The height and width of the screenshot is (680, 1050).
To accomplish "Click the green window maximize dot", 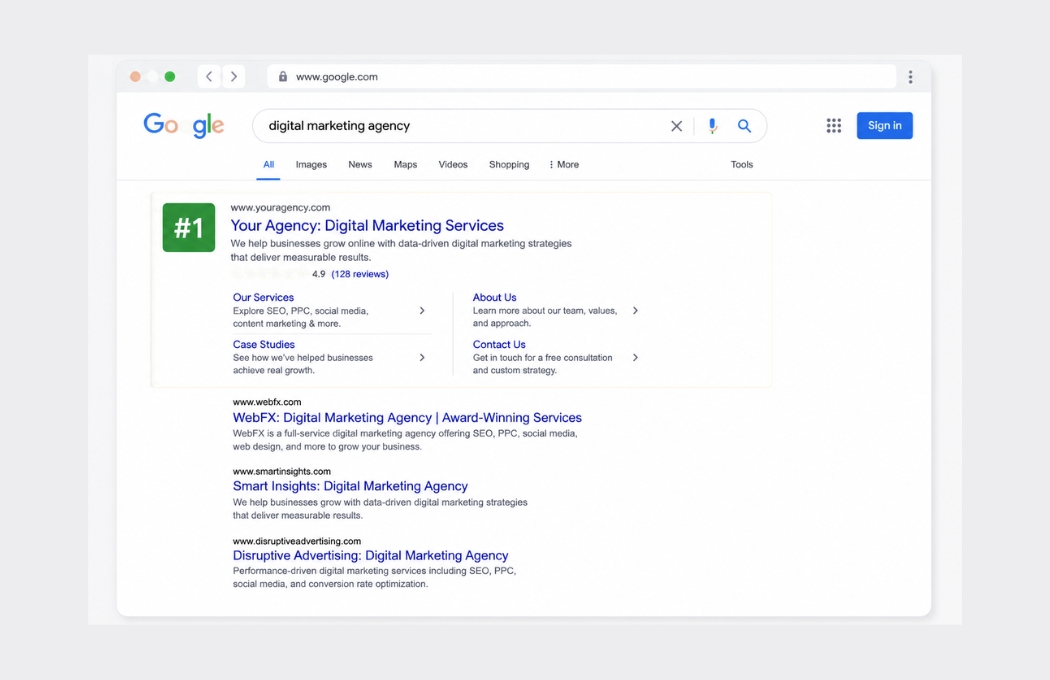I will 170,76.
